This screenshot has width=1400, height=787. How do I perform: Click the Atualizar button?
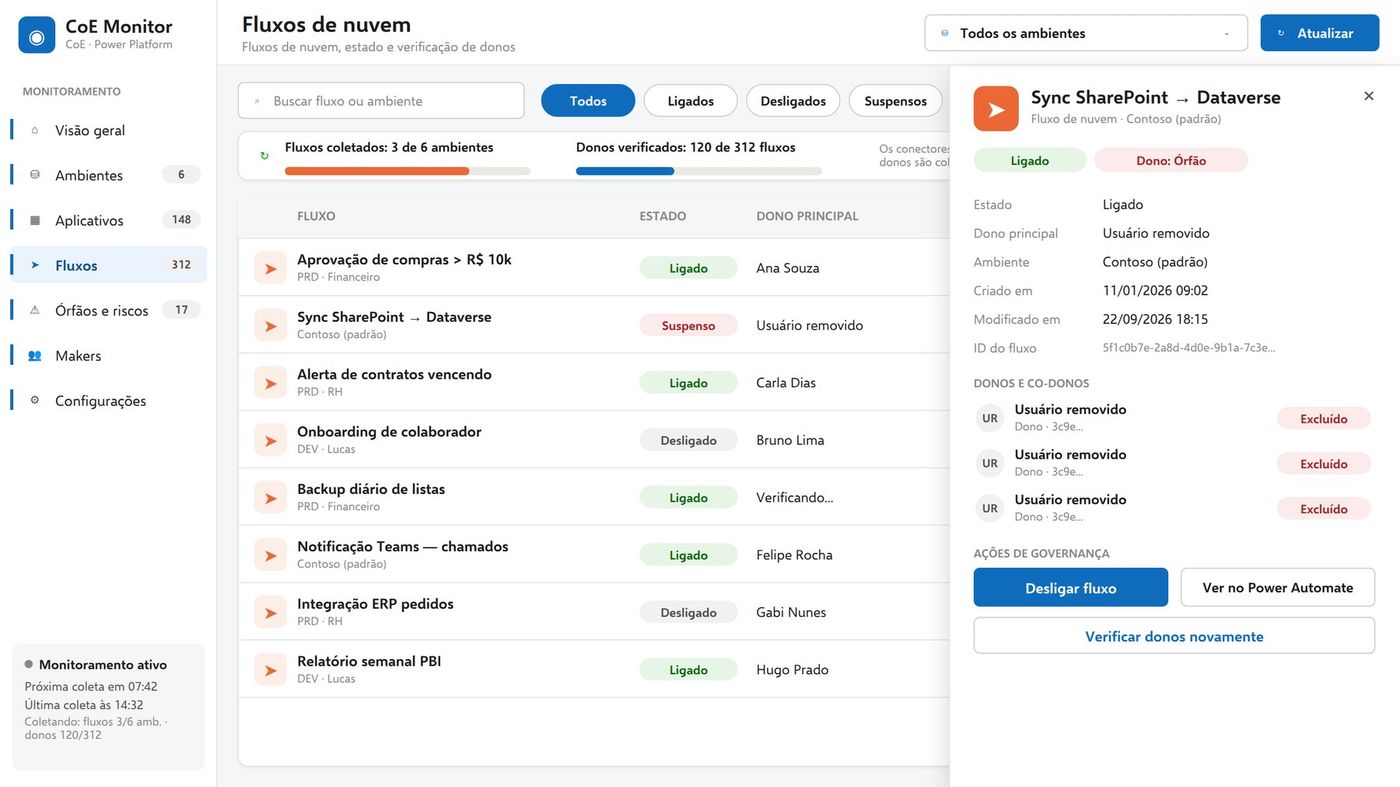[1320, 33]
